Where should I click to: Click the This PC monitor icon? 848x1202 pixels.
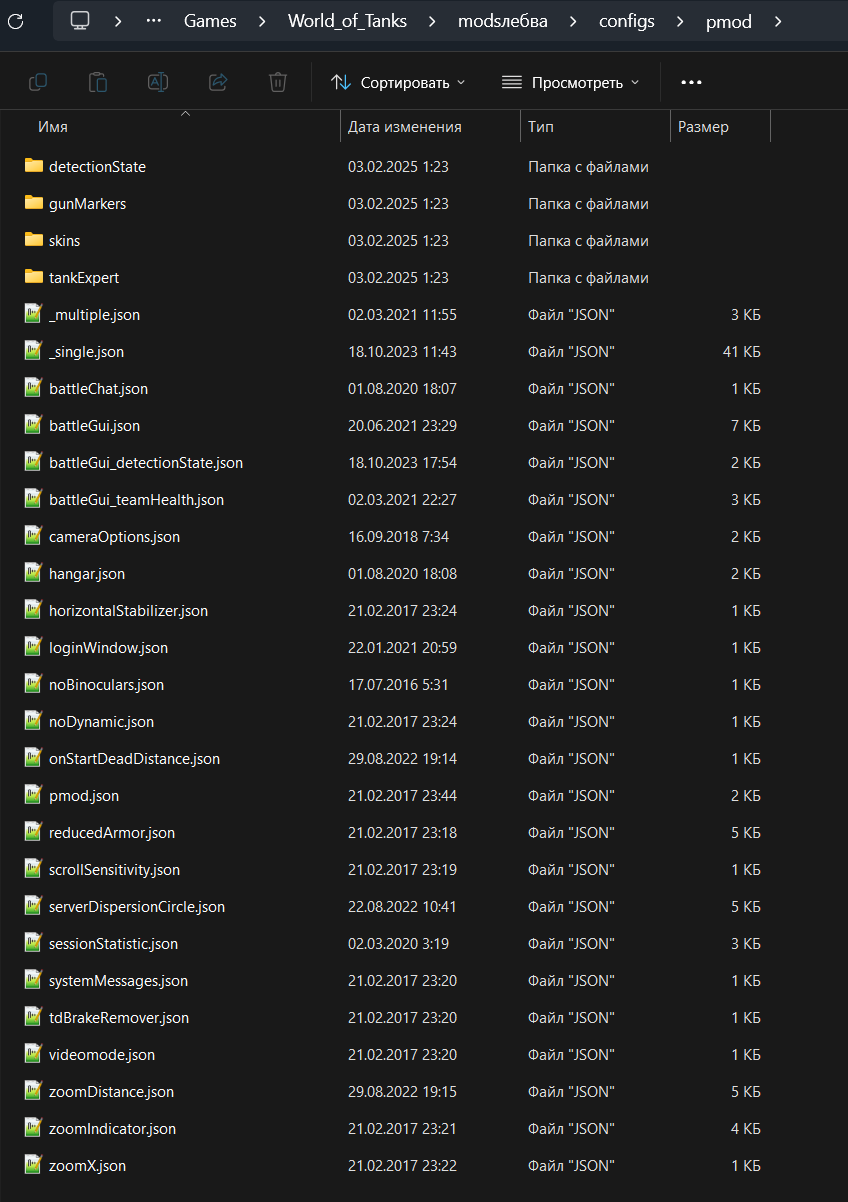click(81, 21)
